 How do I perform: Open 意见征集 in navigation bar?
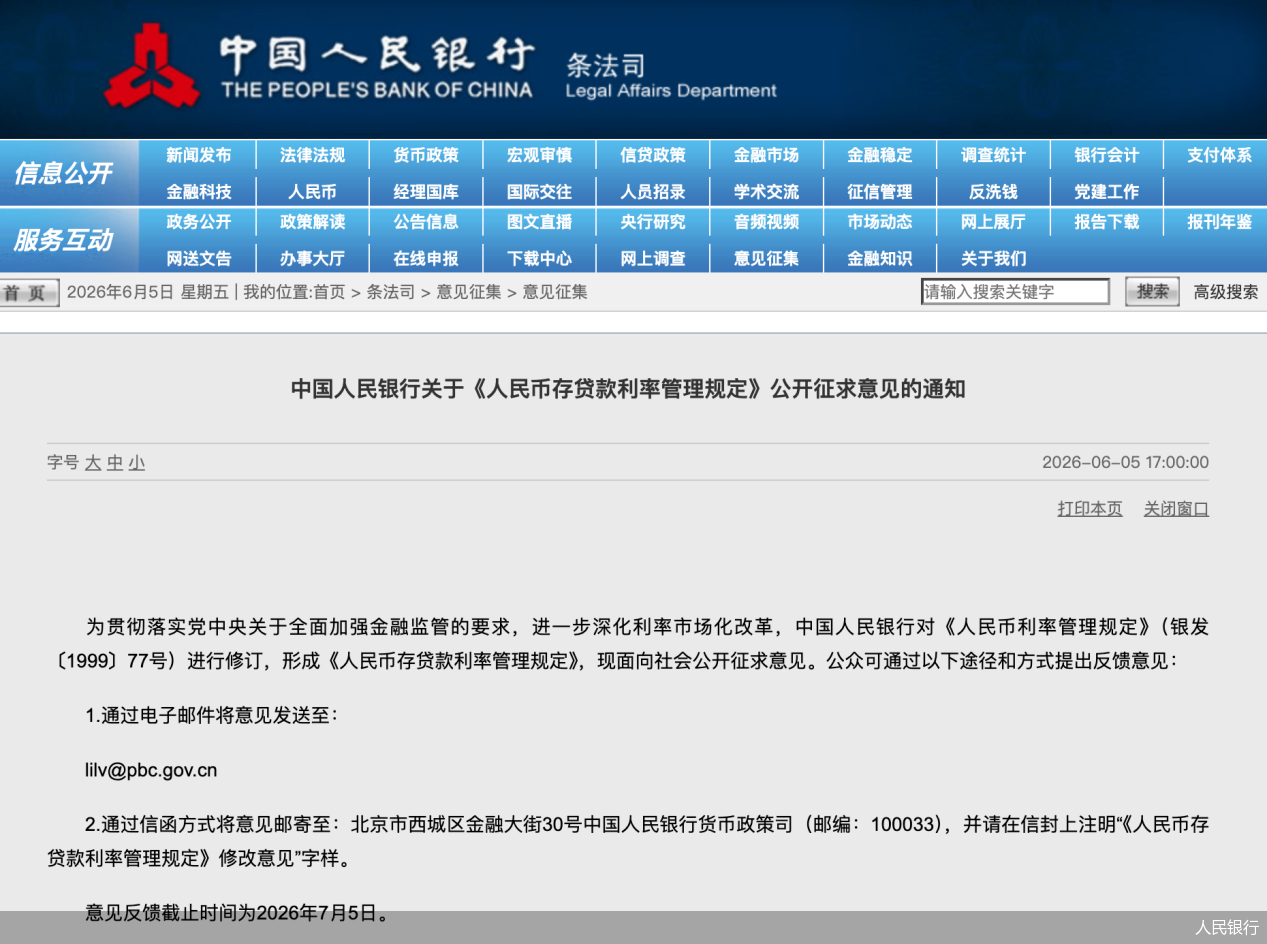coord(766,259)
